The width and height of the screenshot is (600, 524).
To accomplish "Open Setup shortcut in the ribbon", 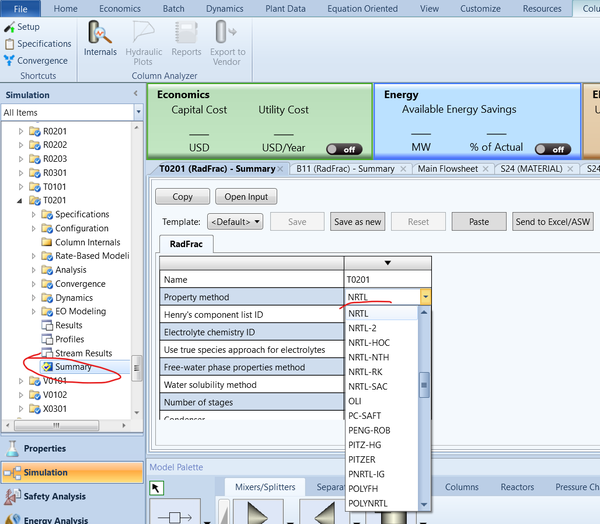I will pyautogui.click(x=22, y=27).
